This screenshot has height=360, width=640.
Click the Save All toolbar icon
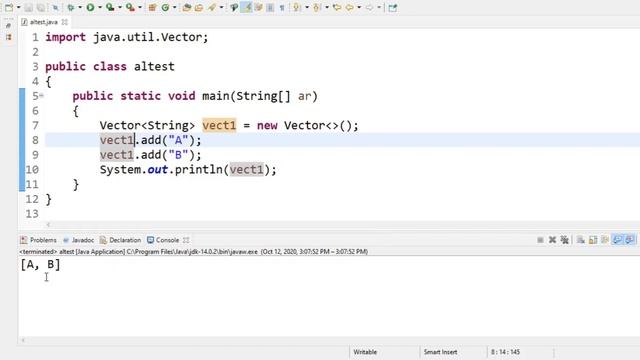(41, 7)
